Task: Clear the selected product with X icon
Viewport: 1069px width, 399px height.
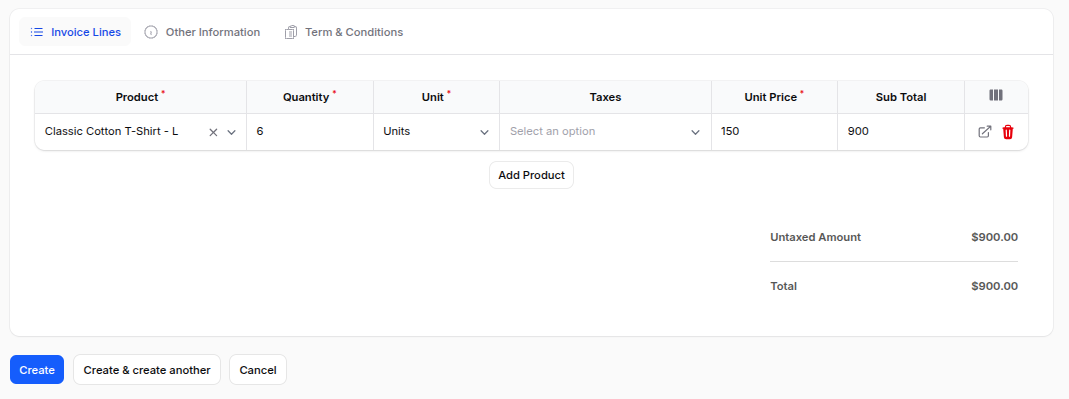Action: coord(213,132)
